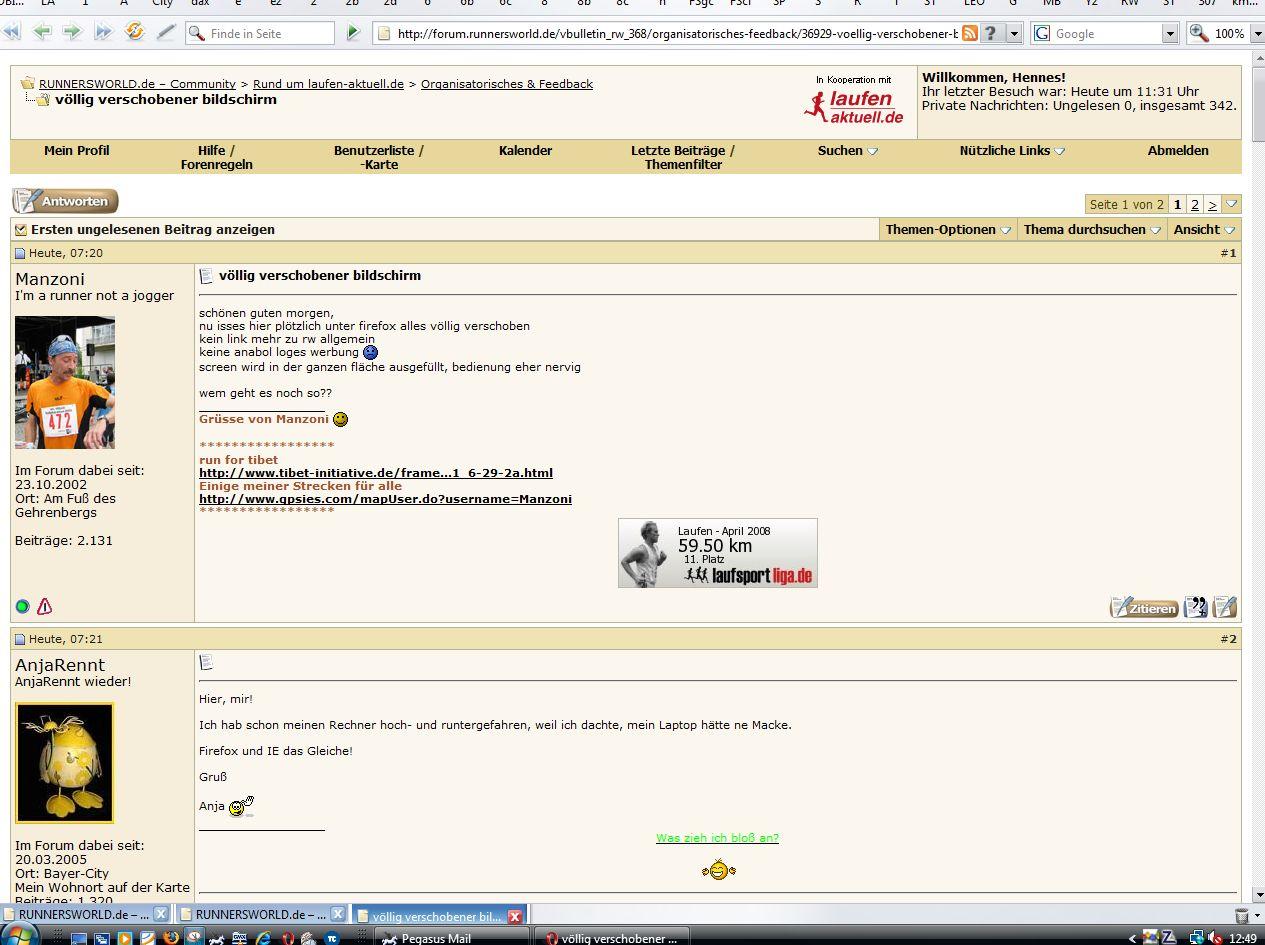Open 'Rund um laufen-aktuell.de' breadcrumb
This screenshot has width=1265, height=945.
(x=328, y=84)
